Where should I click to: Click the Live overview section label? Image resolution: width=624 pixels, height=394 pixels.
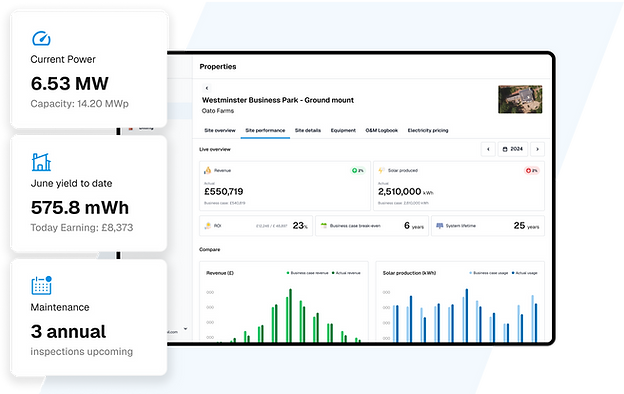tap(215, 149)
